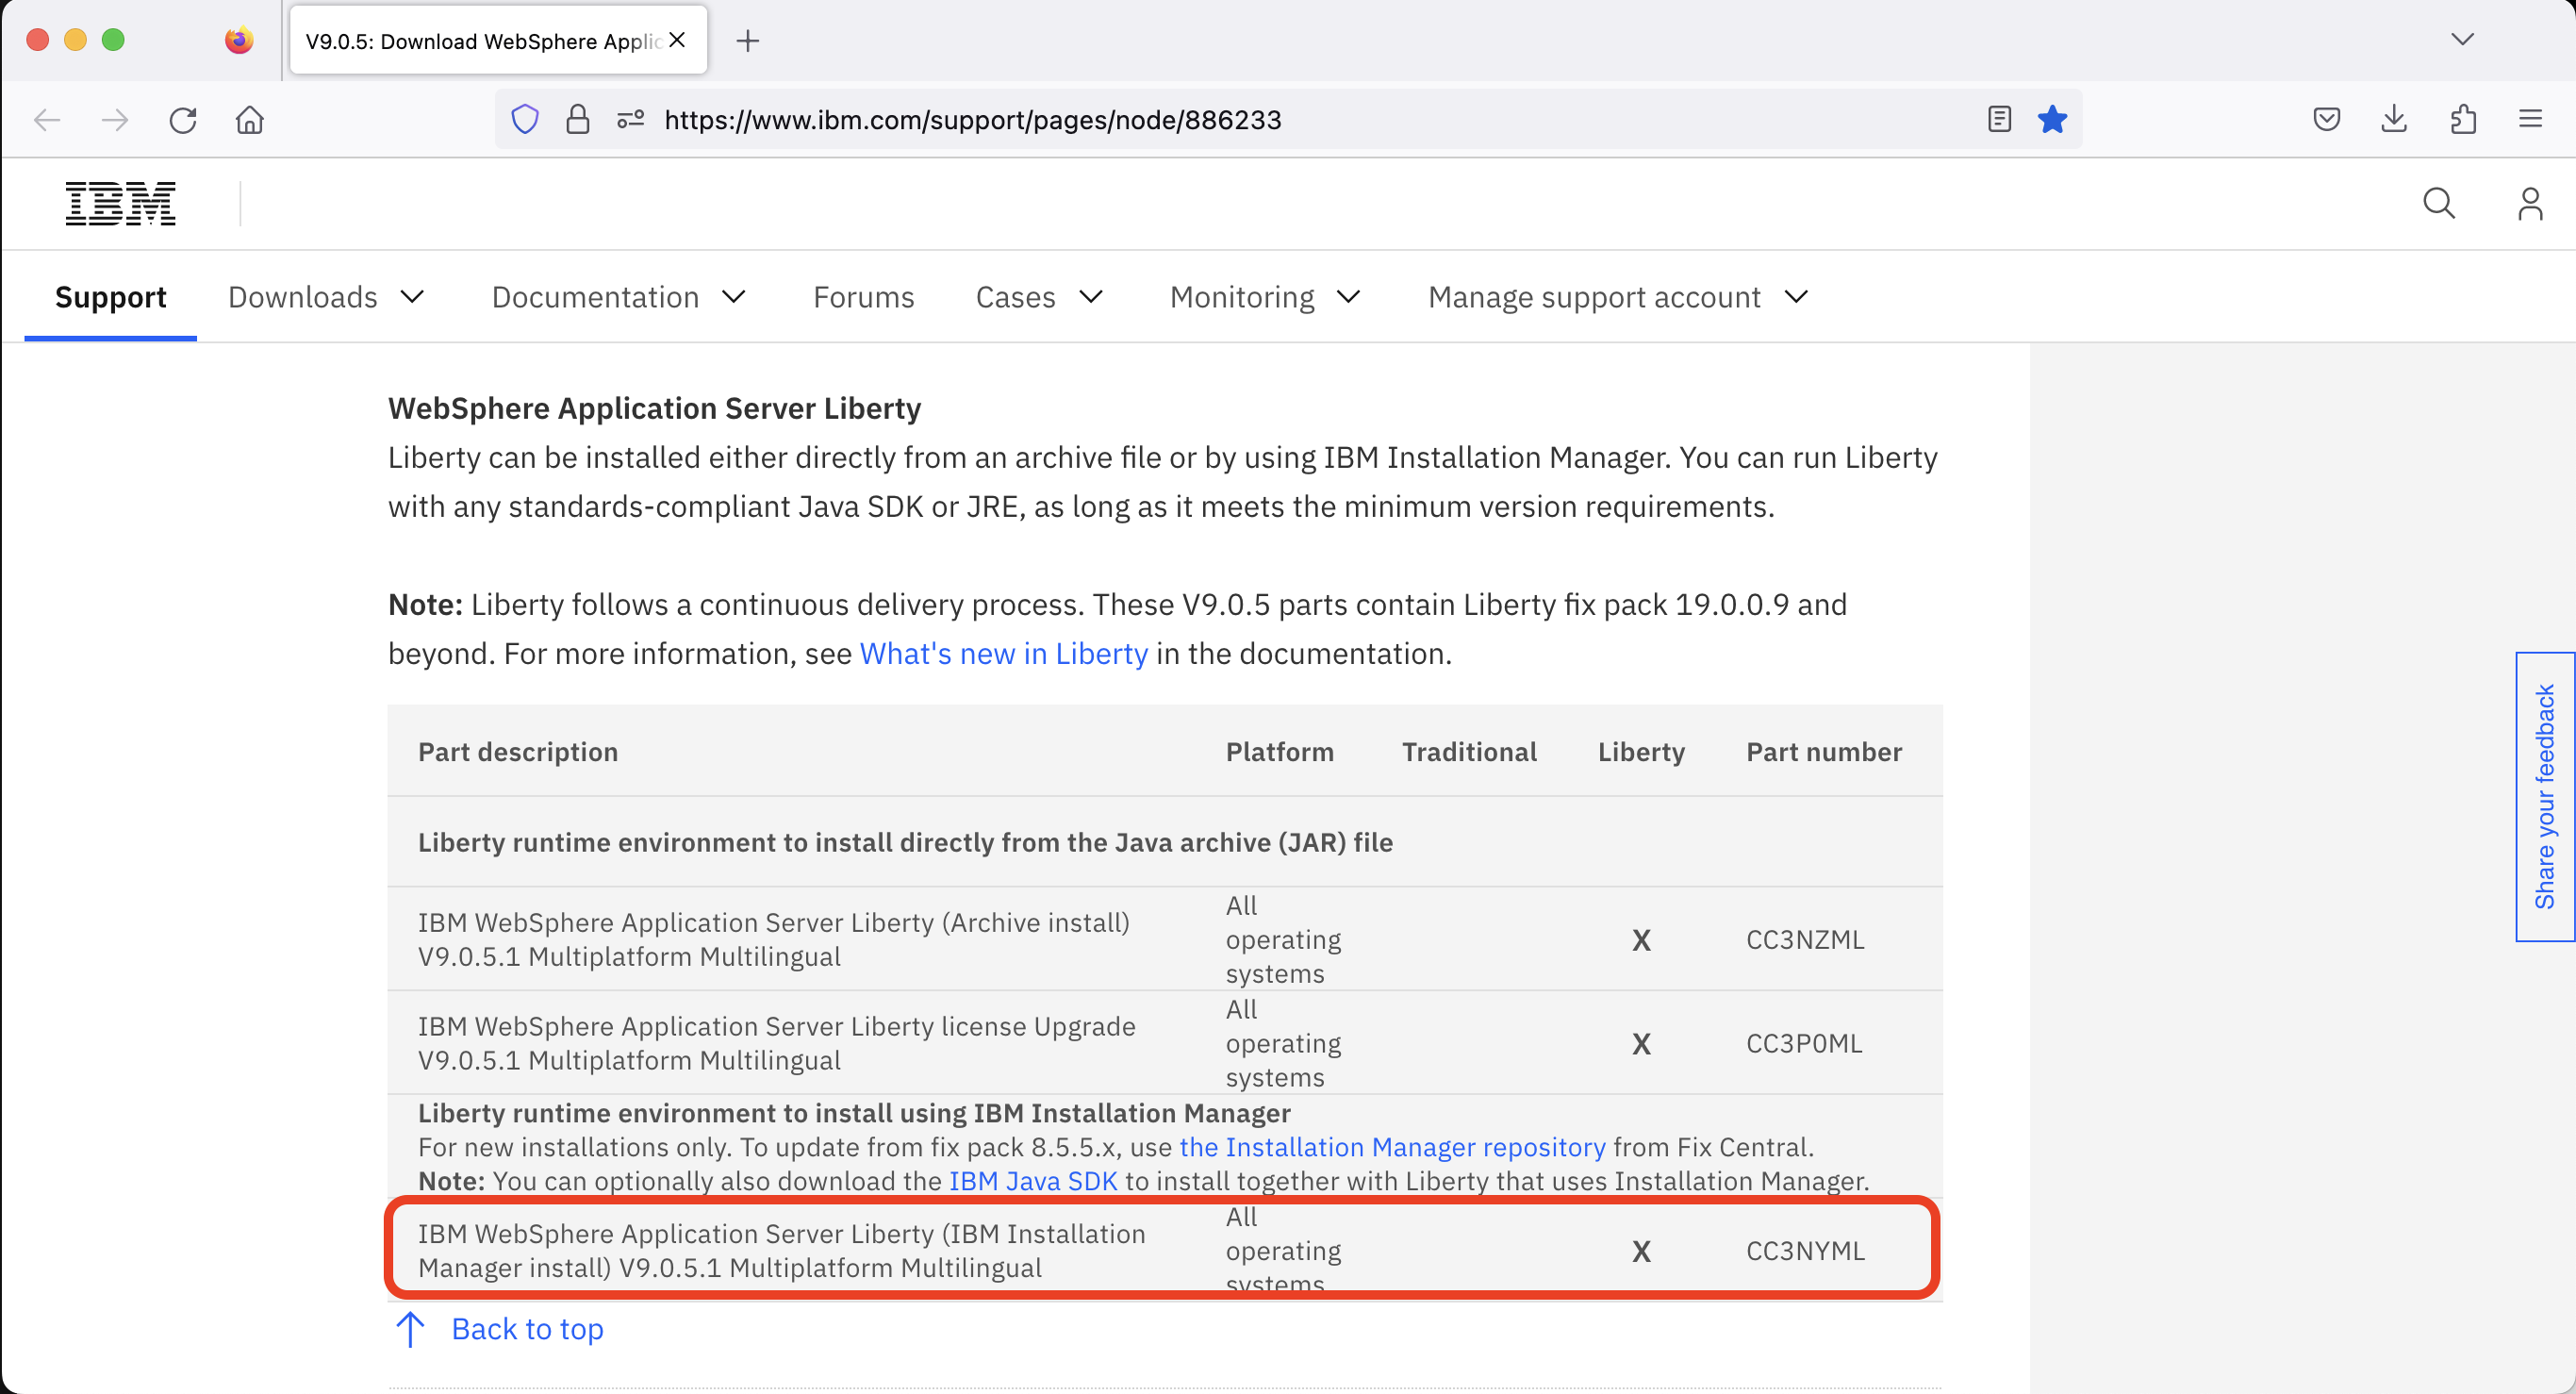The height and width of the screenshot is (1394, 2576).
Task: Open the Forums section
Action: (863, 297)
